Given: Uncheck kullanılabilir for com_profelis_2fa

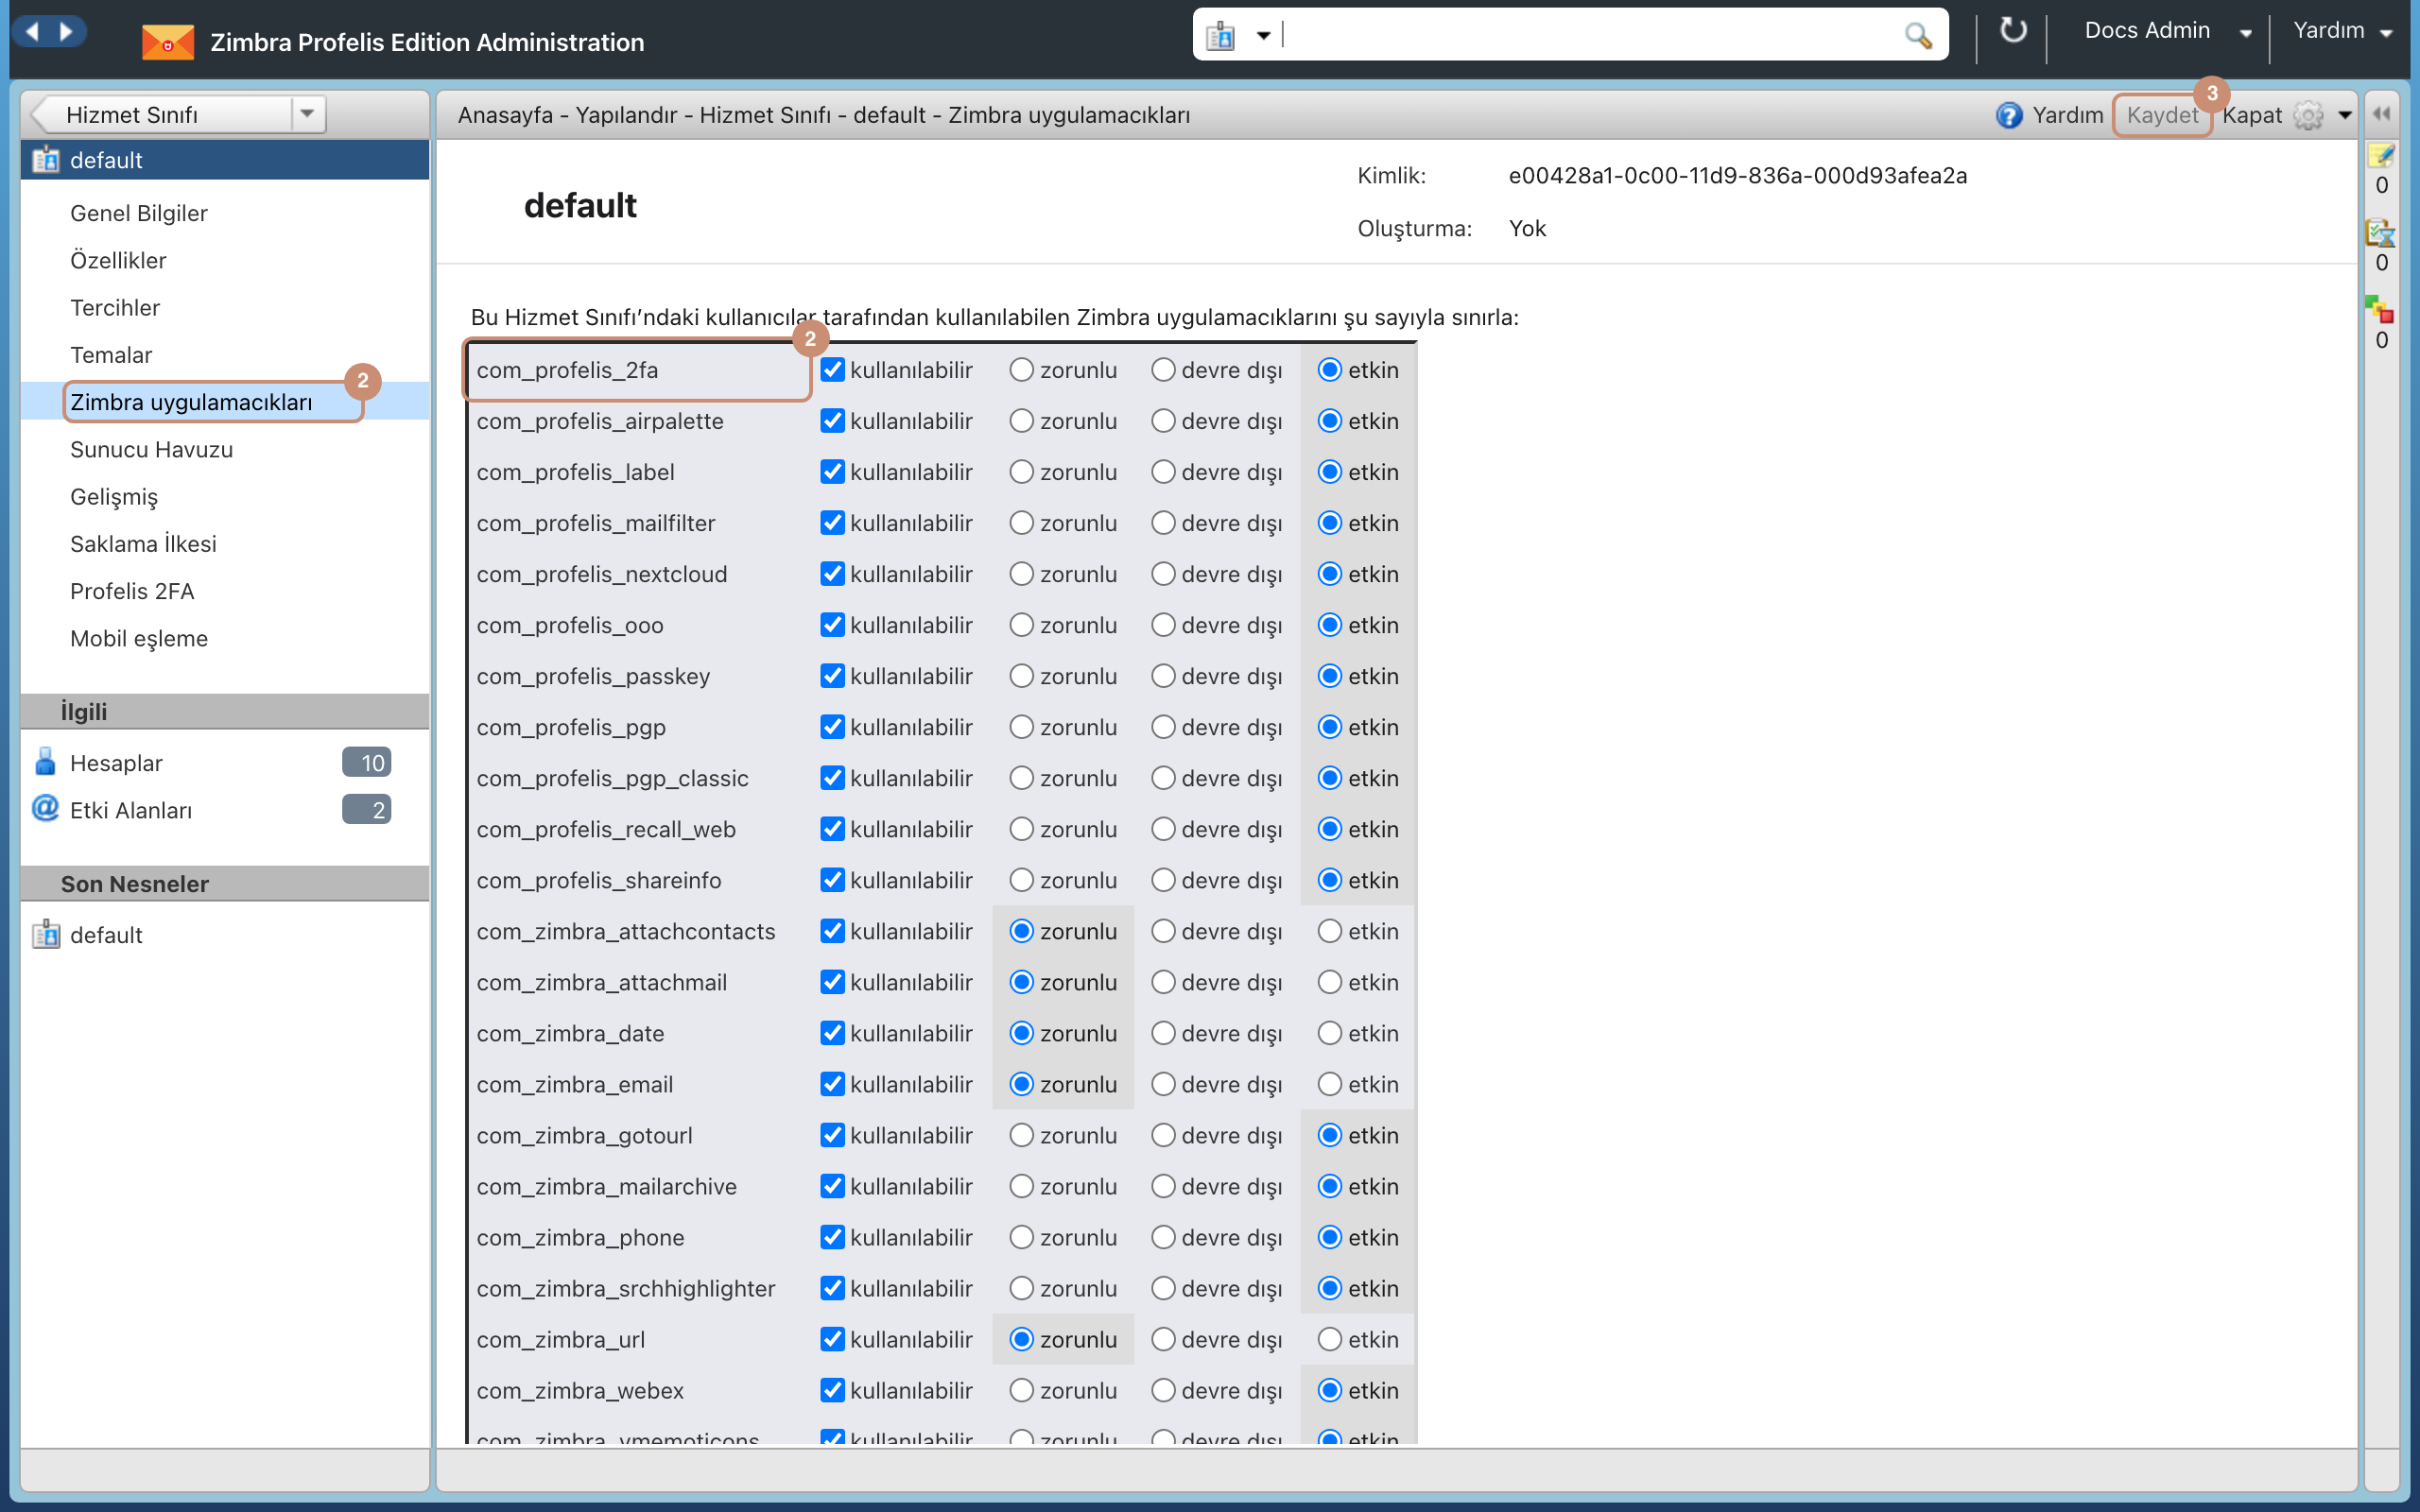Looking at the screenshot, I should (x=832, y=370).
